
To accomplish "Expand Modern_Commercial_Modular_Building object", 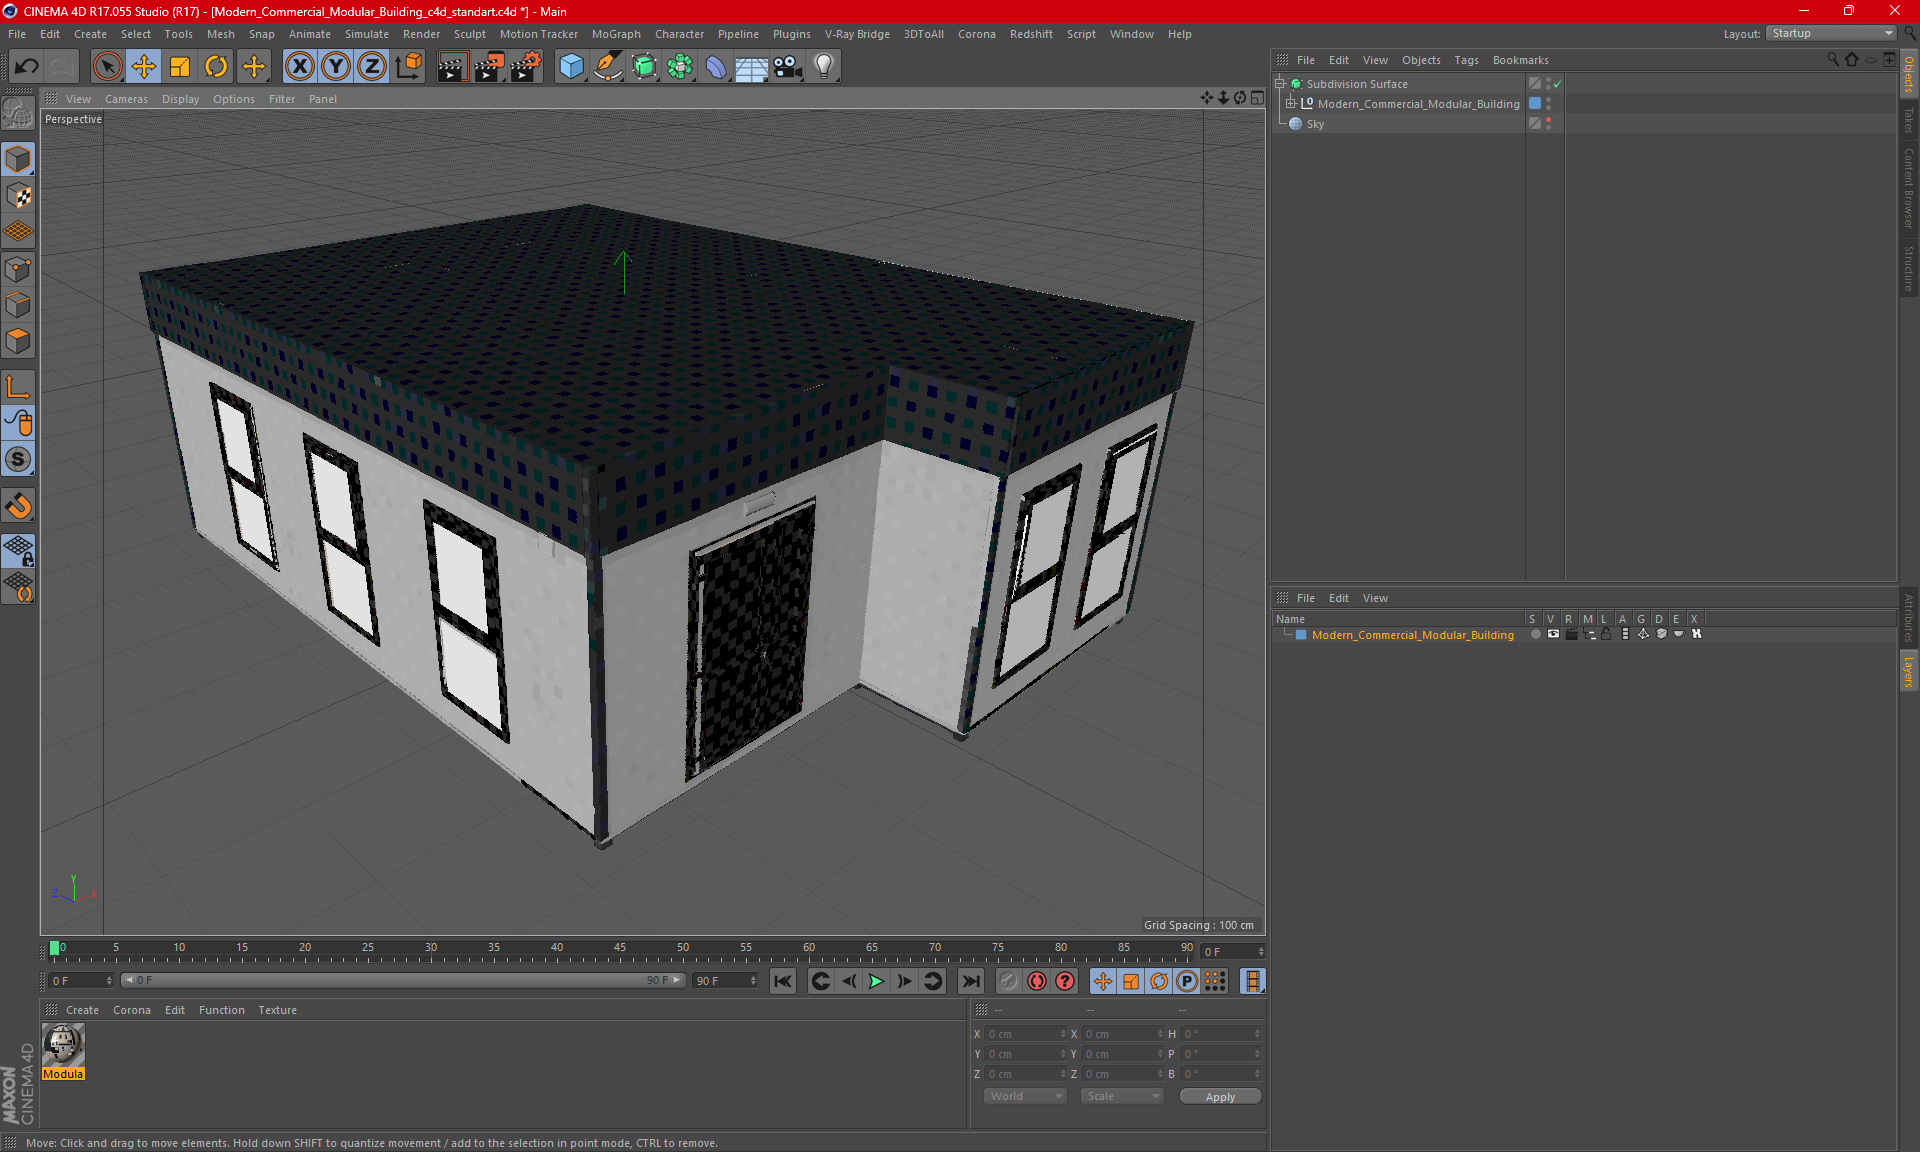I will point(1291,103).
